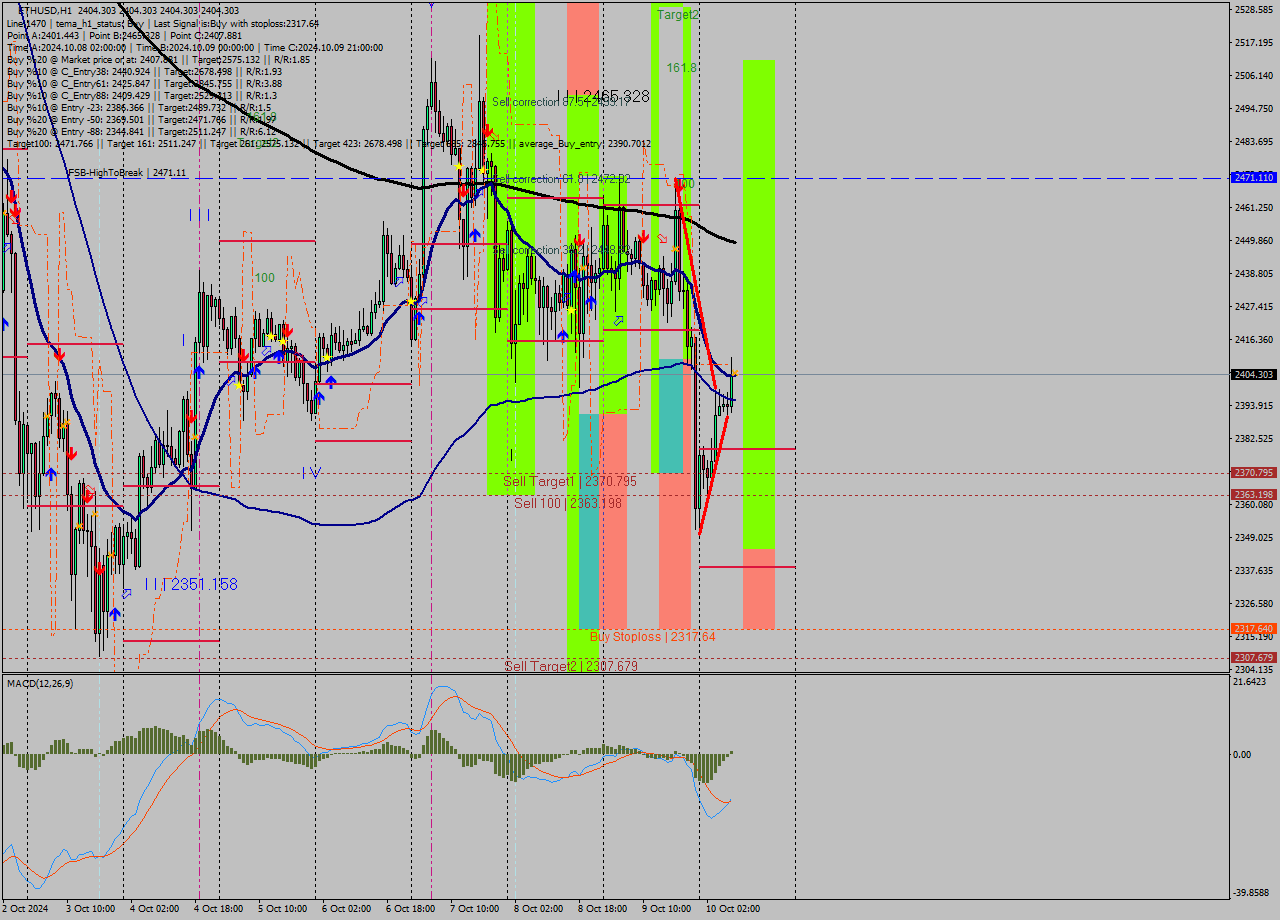The image size is (1280, 920).
Task: Select the blue 'I I I 2351.158' wave label
Action: pyautogui.click(x=190, y=584)
